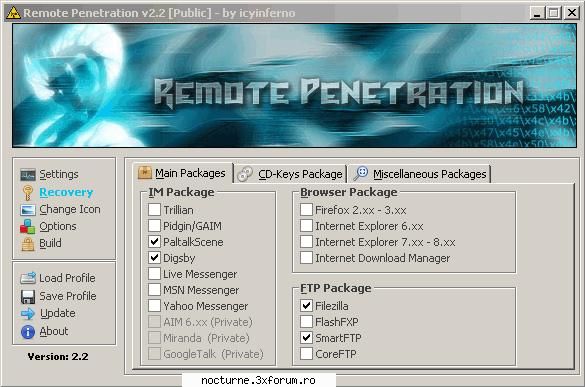The image size is (585, 387).
Task: Click Load Profile label
Action: [x=67, y=278]
